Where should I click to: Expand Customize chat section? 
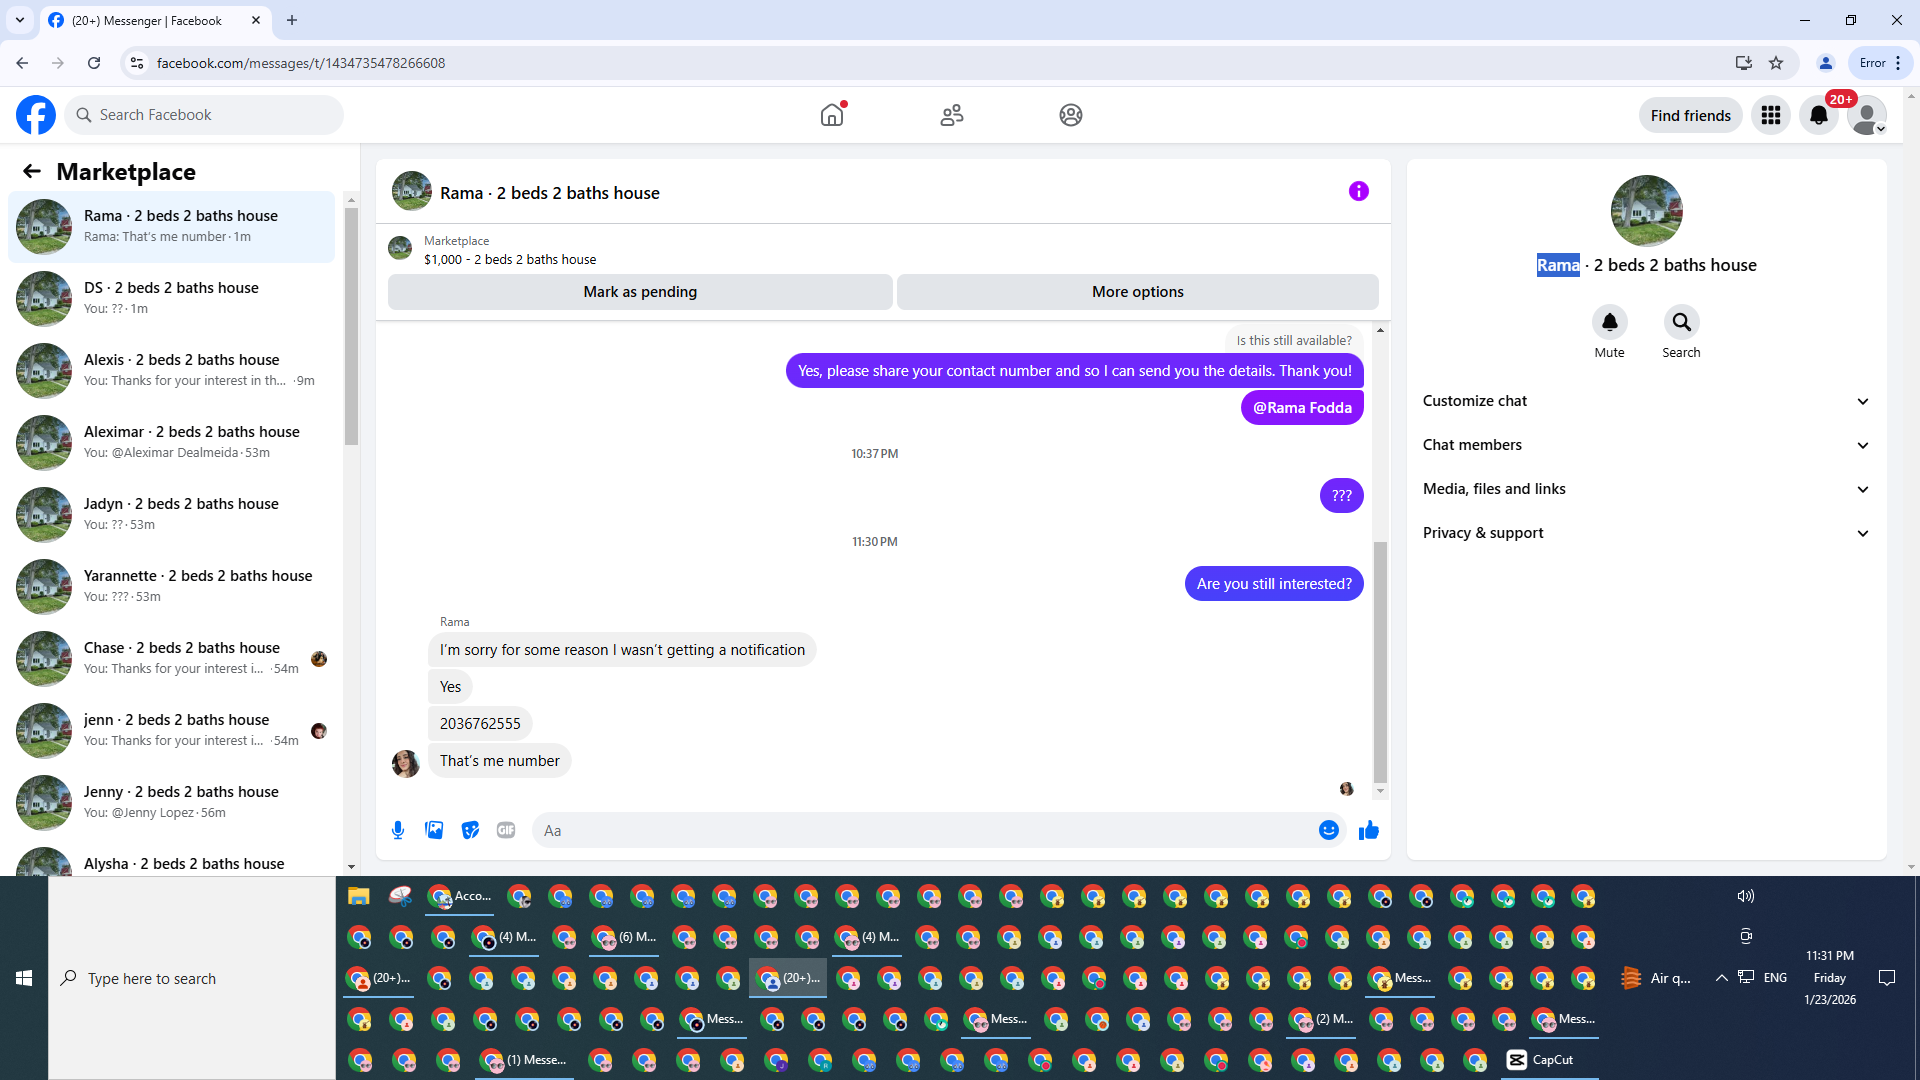click(x=1646, y=401)
